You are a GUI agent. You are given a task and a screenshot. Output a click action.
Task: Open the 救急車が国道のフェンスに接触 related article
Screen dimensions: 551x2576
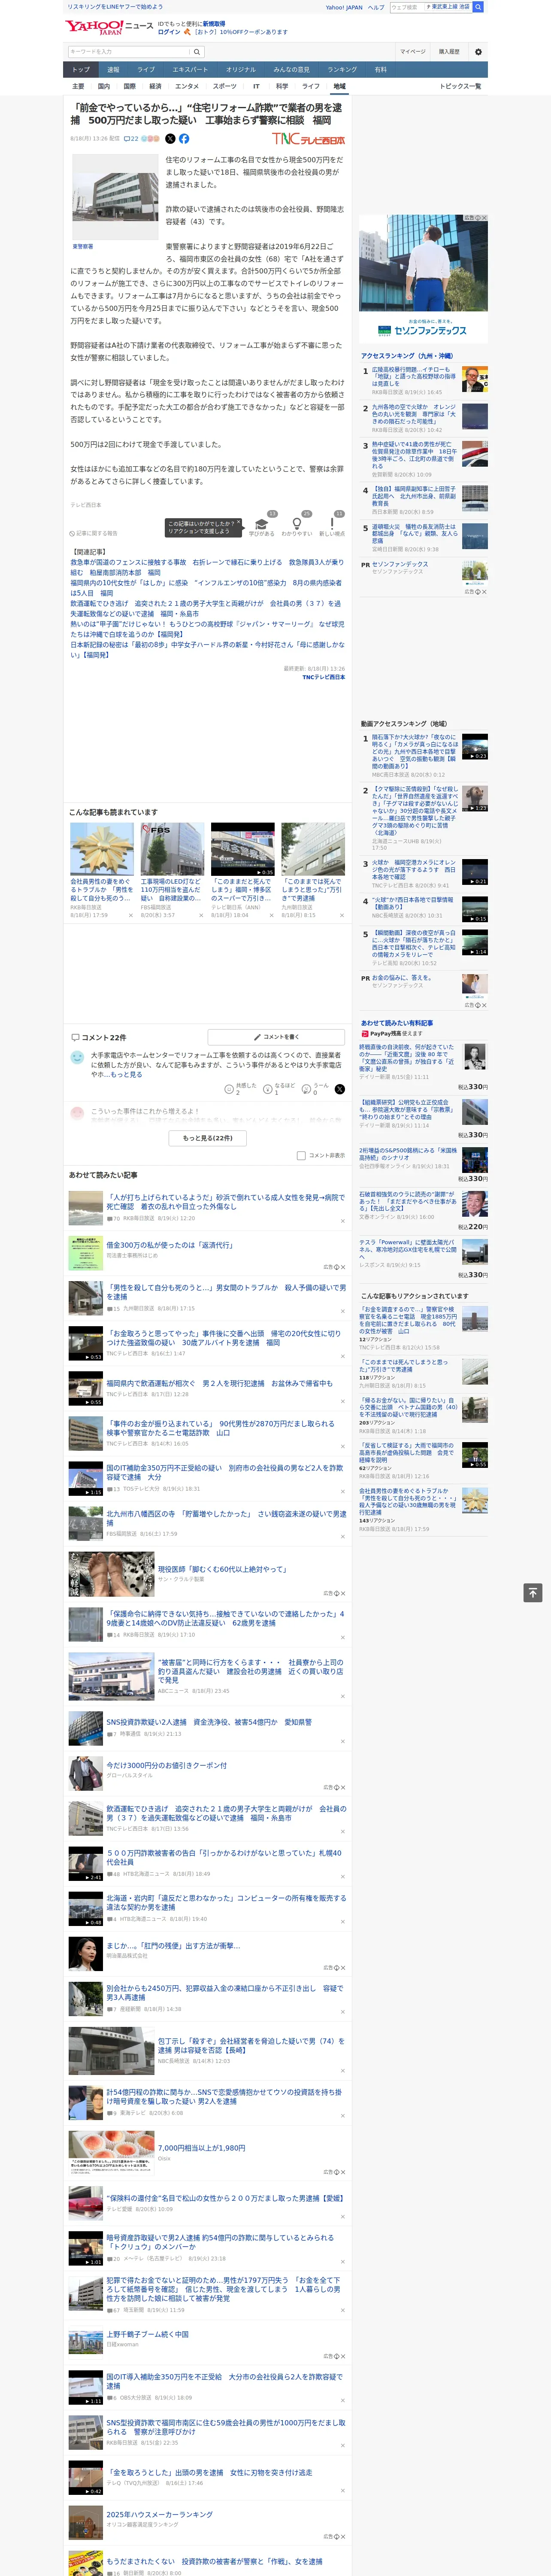(207, 567)
